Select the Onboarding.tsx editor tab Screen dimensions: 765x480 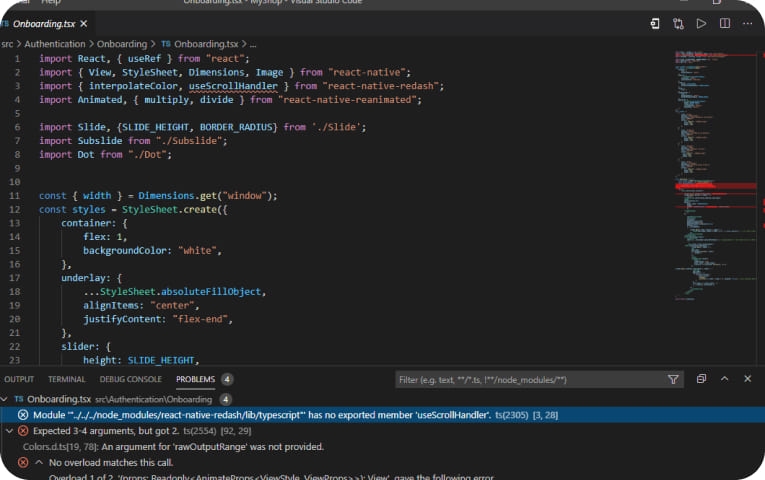44,23
